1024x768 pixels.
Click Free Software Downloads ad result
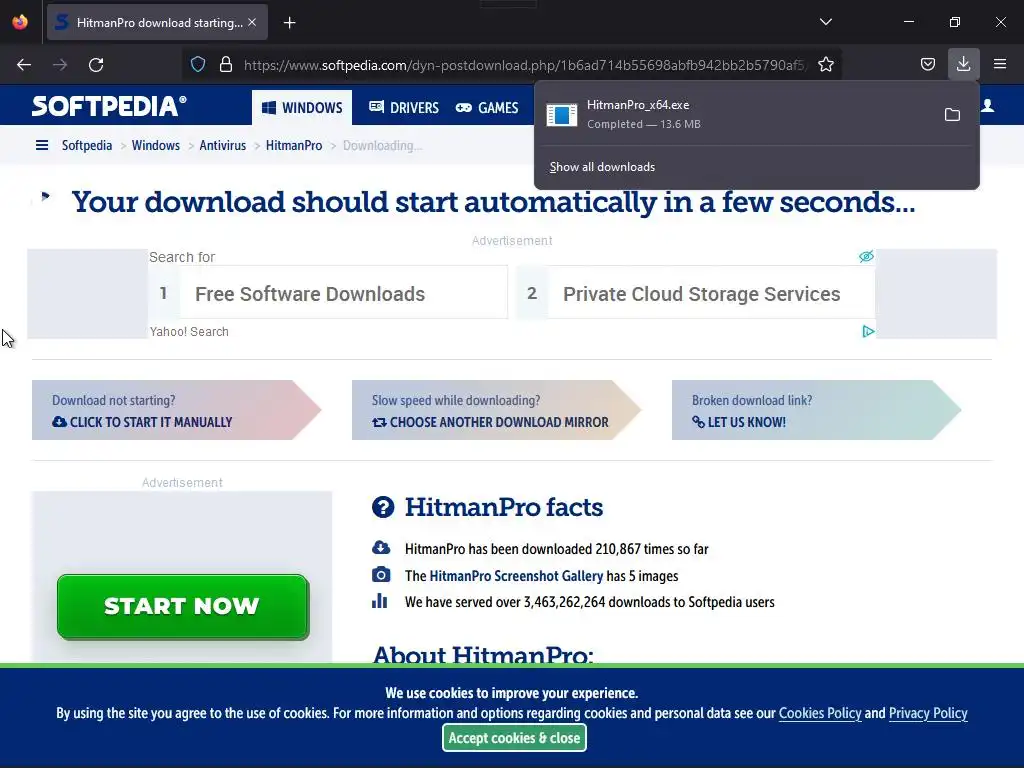pyautogui.click(x=328, y=293)
